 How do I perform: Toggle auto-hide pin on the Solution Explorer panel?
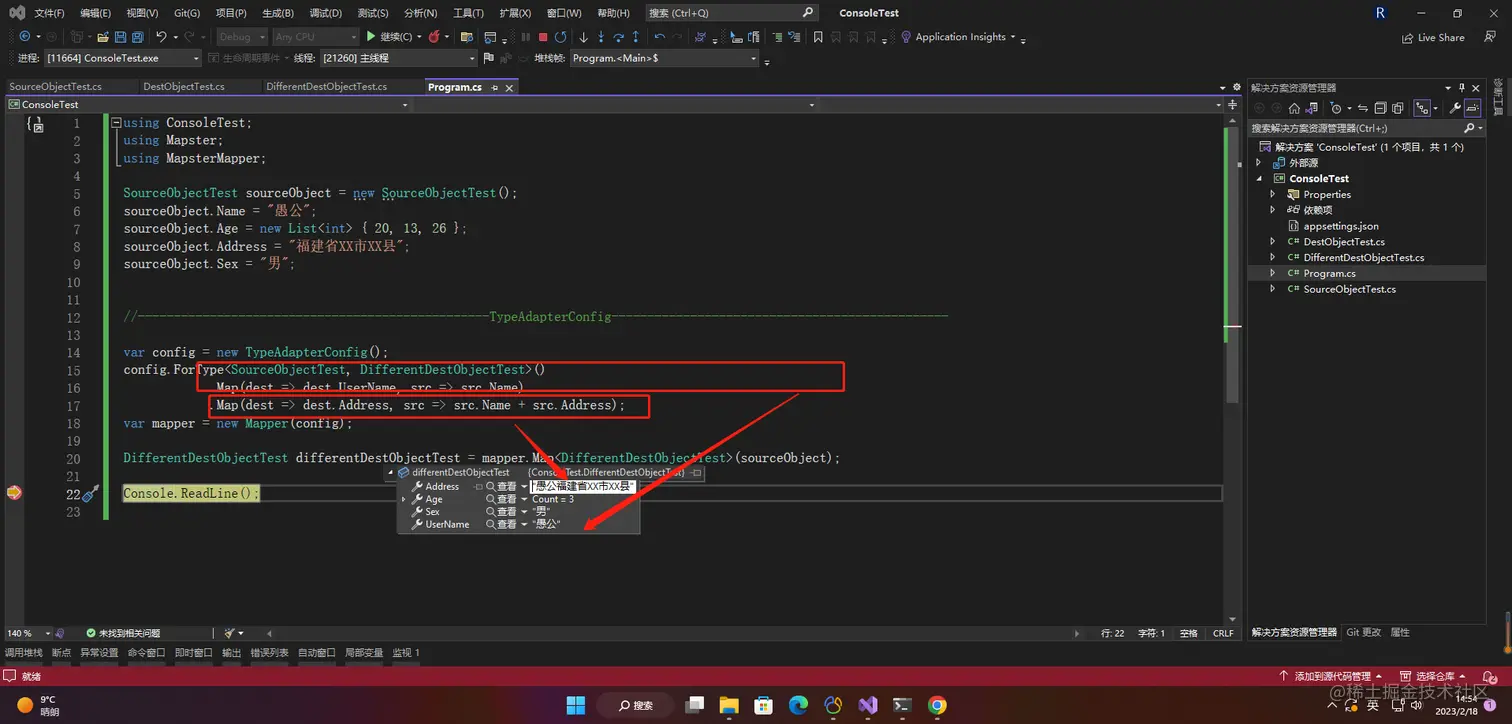pos(1462,88)
